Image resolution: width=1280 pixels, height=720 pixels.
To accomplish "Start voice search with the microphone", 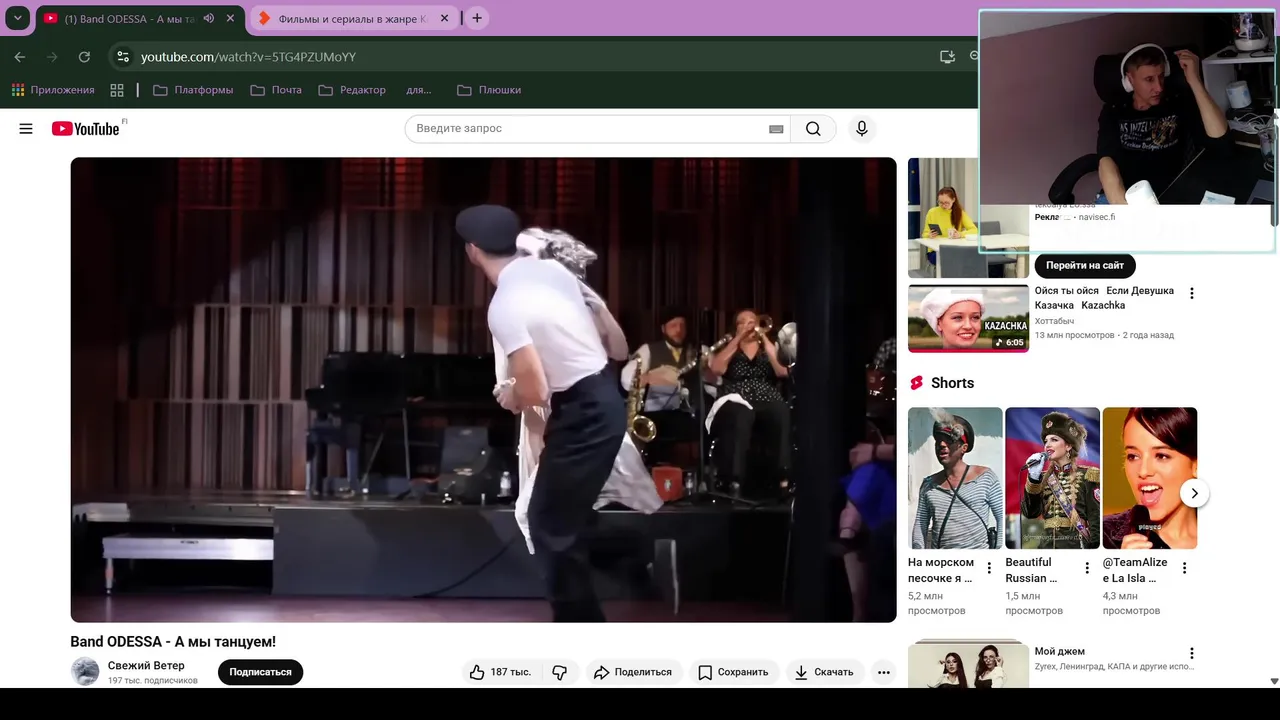I will [861, 129].
